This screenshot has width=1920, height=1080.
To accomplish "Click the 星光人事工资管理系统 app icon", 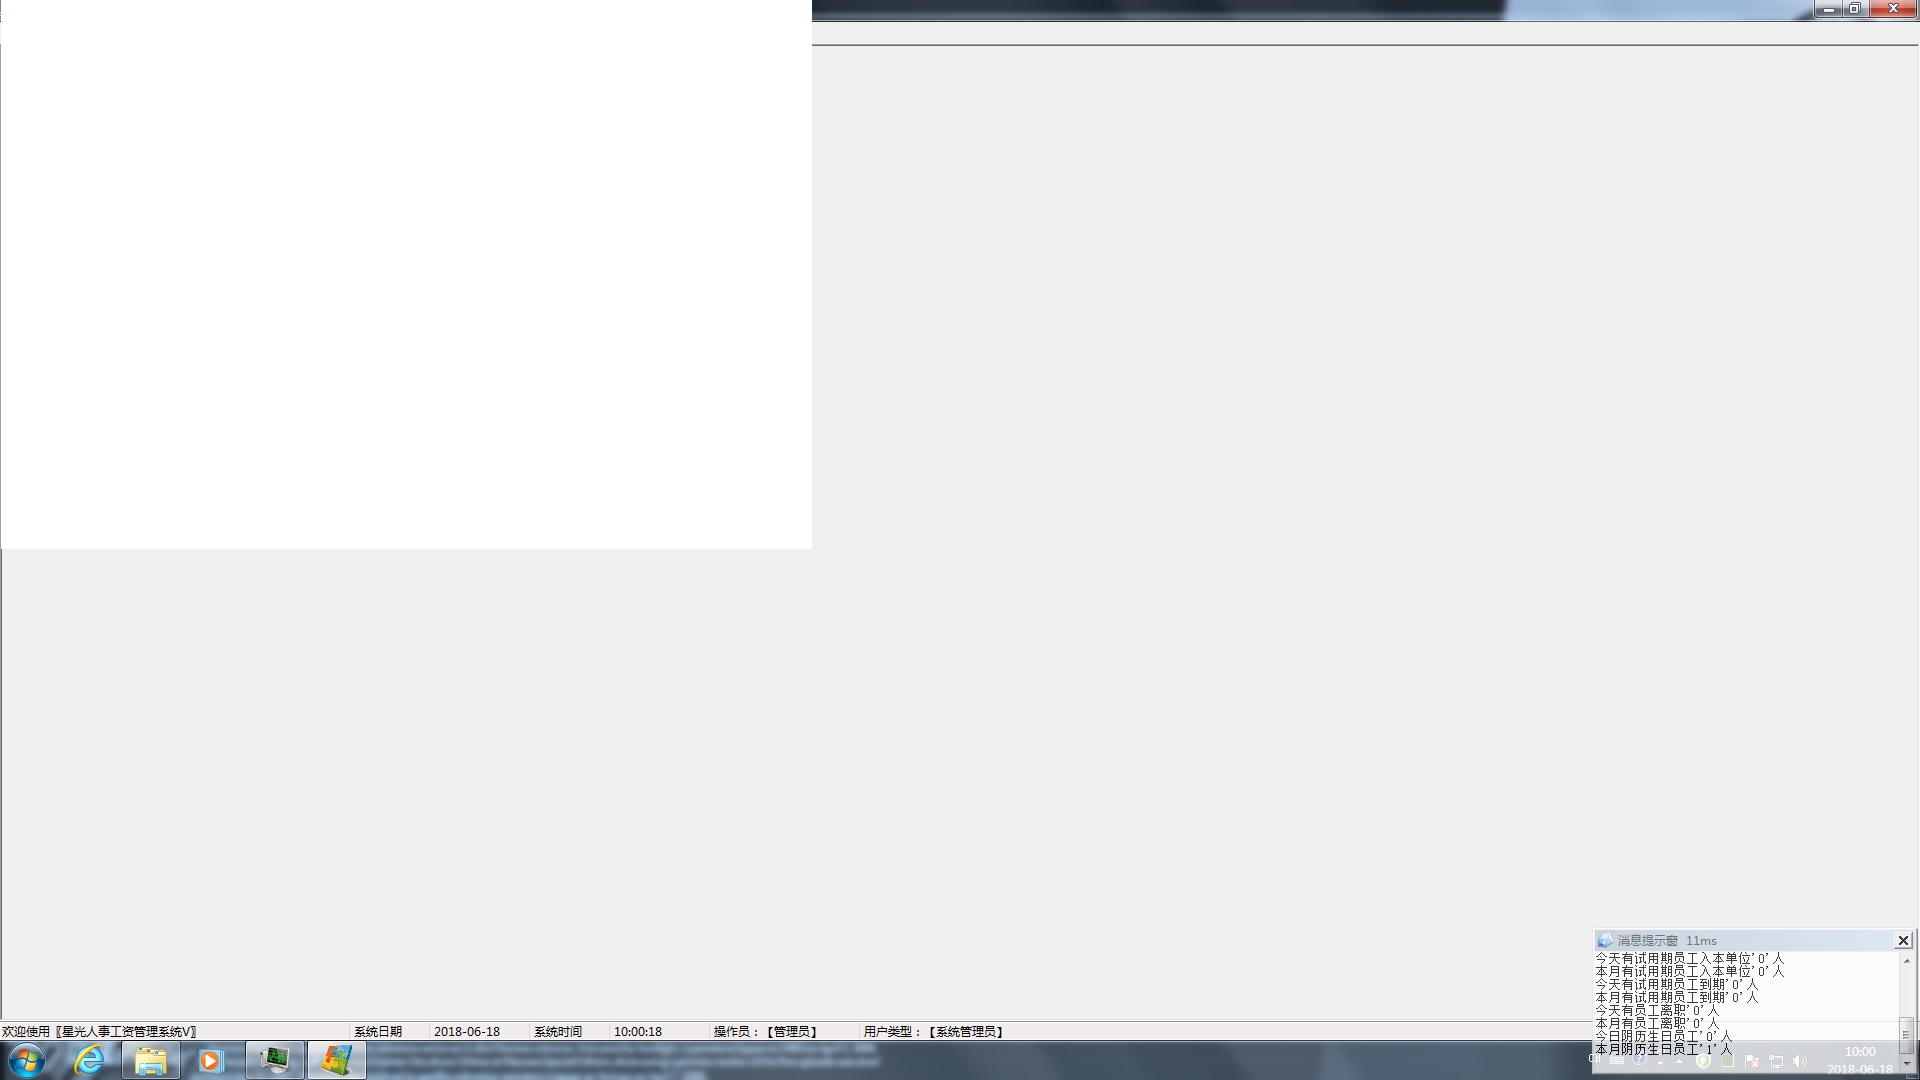I will (x=338, y=1060).
